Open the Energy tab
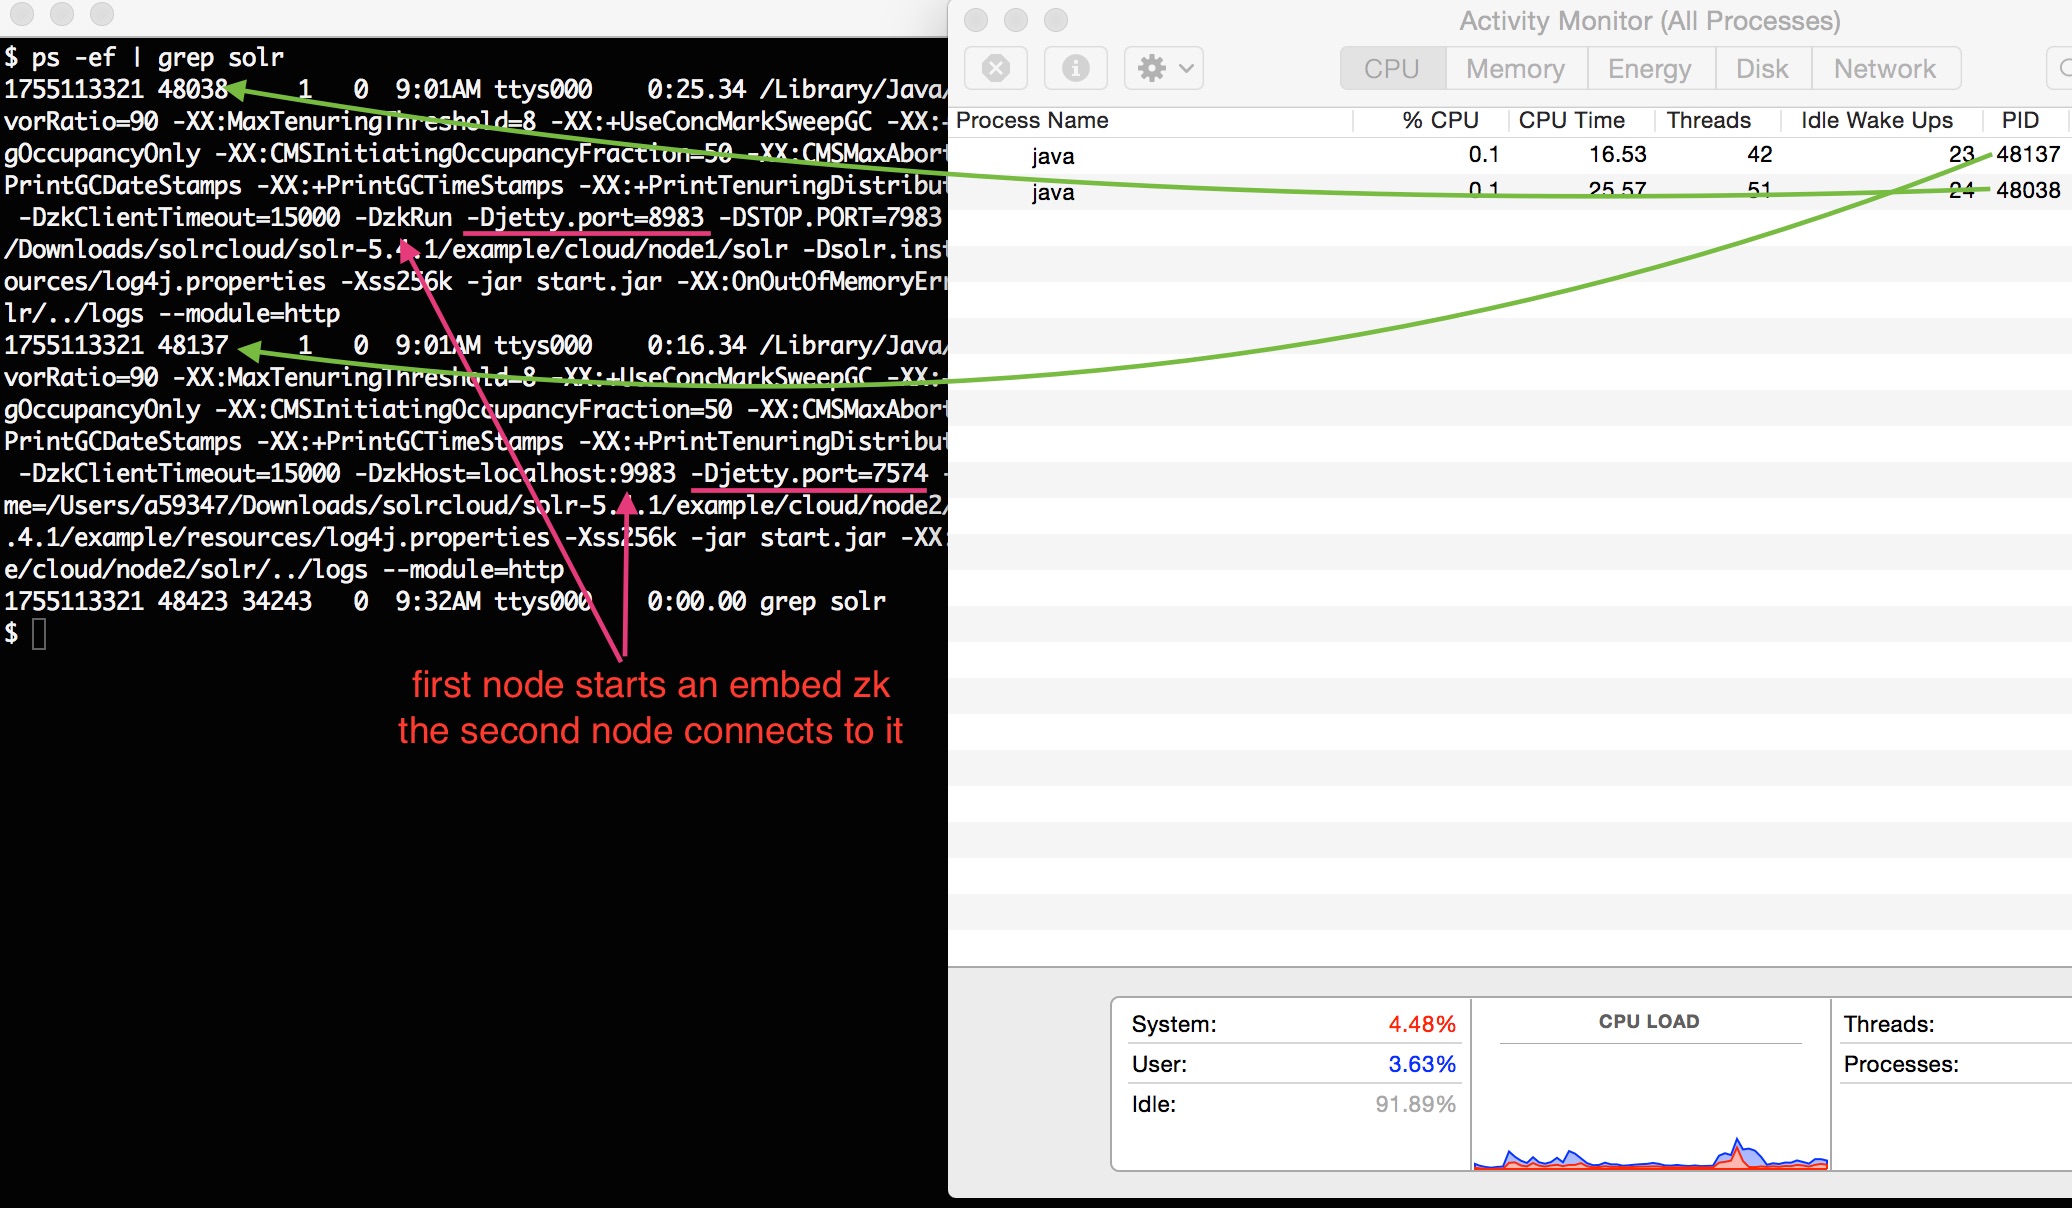Image resolution: width=2072 pixels, height=1208 pixels. [1649, 68]
